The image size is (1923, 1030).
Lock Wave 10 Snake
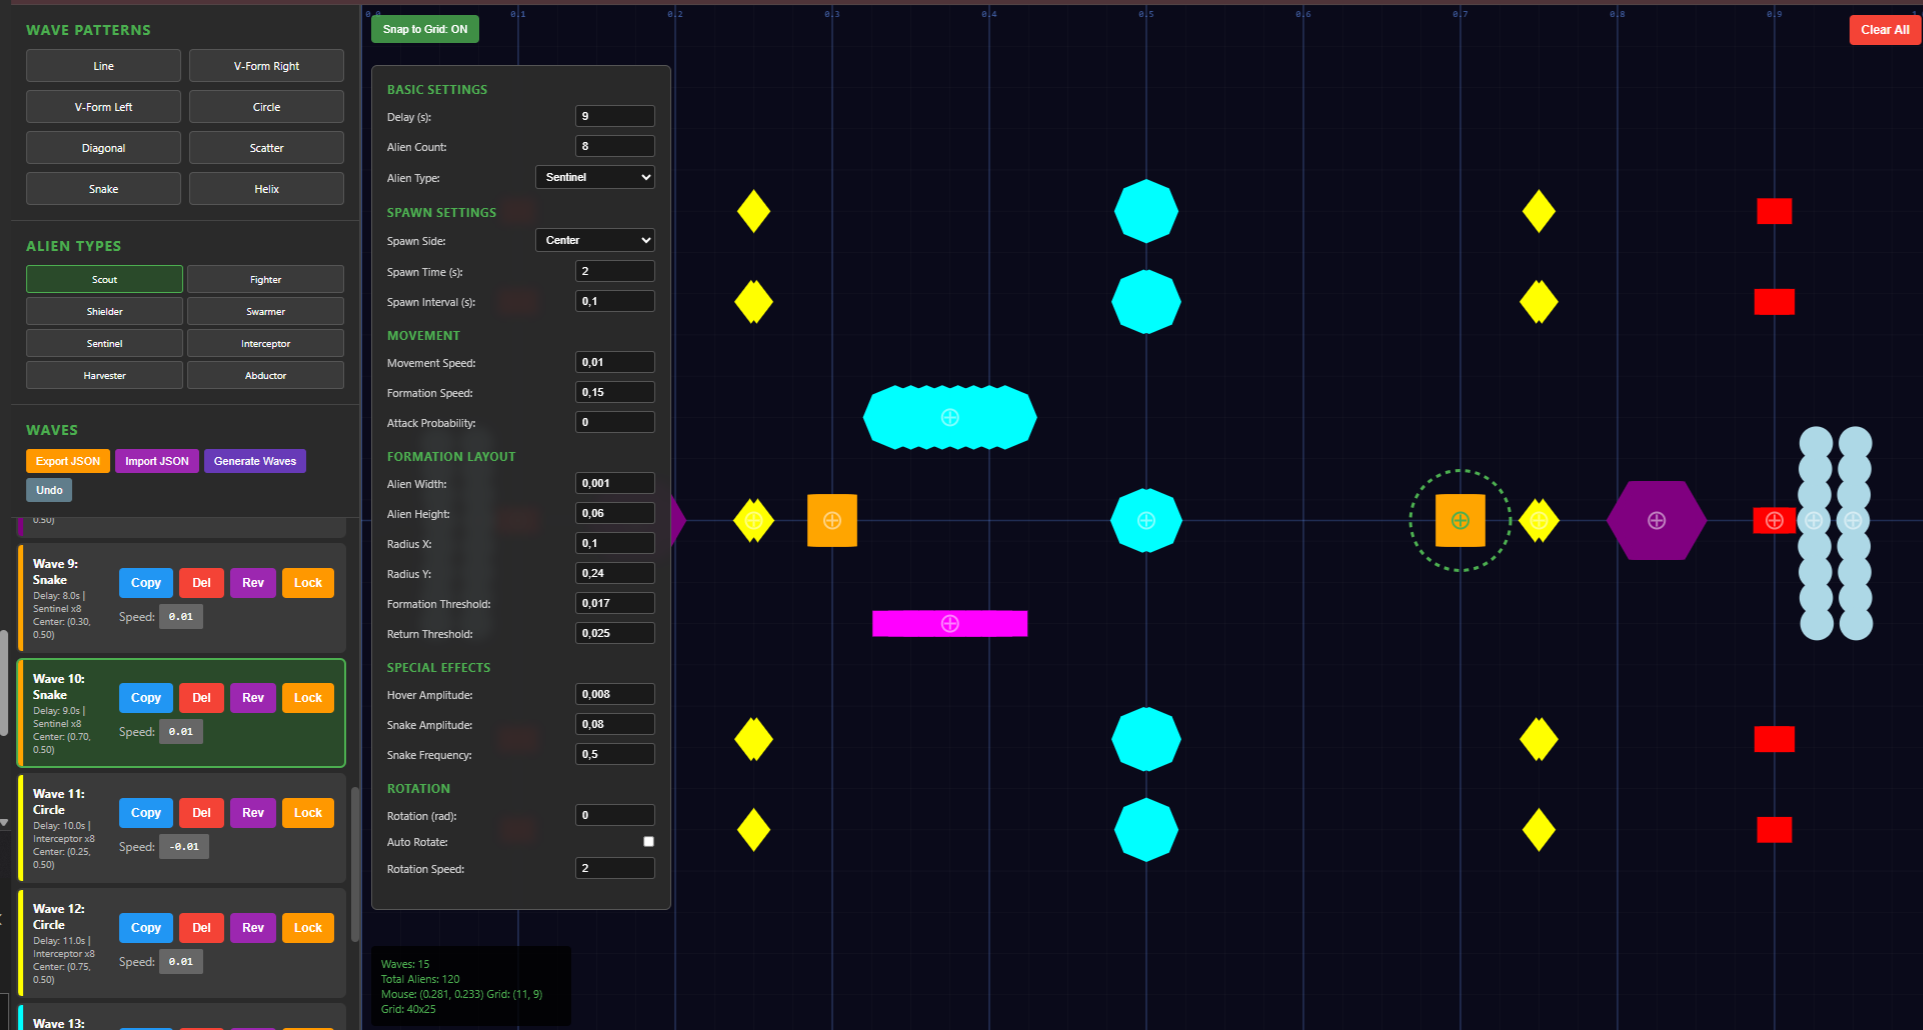point(307,698)
